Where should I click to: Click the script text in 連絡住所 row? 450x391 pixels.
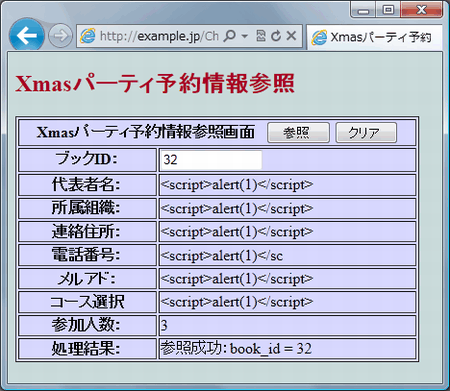tap(237, 232)
